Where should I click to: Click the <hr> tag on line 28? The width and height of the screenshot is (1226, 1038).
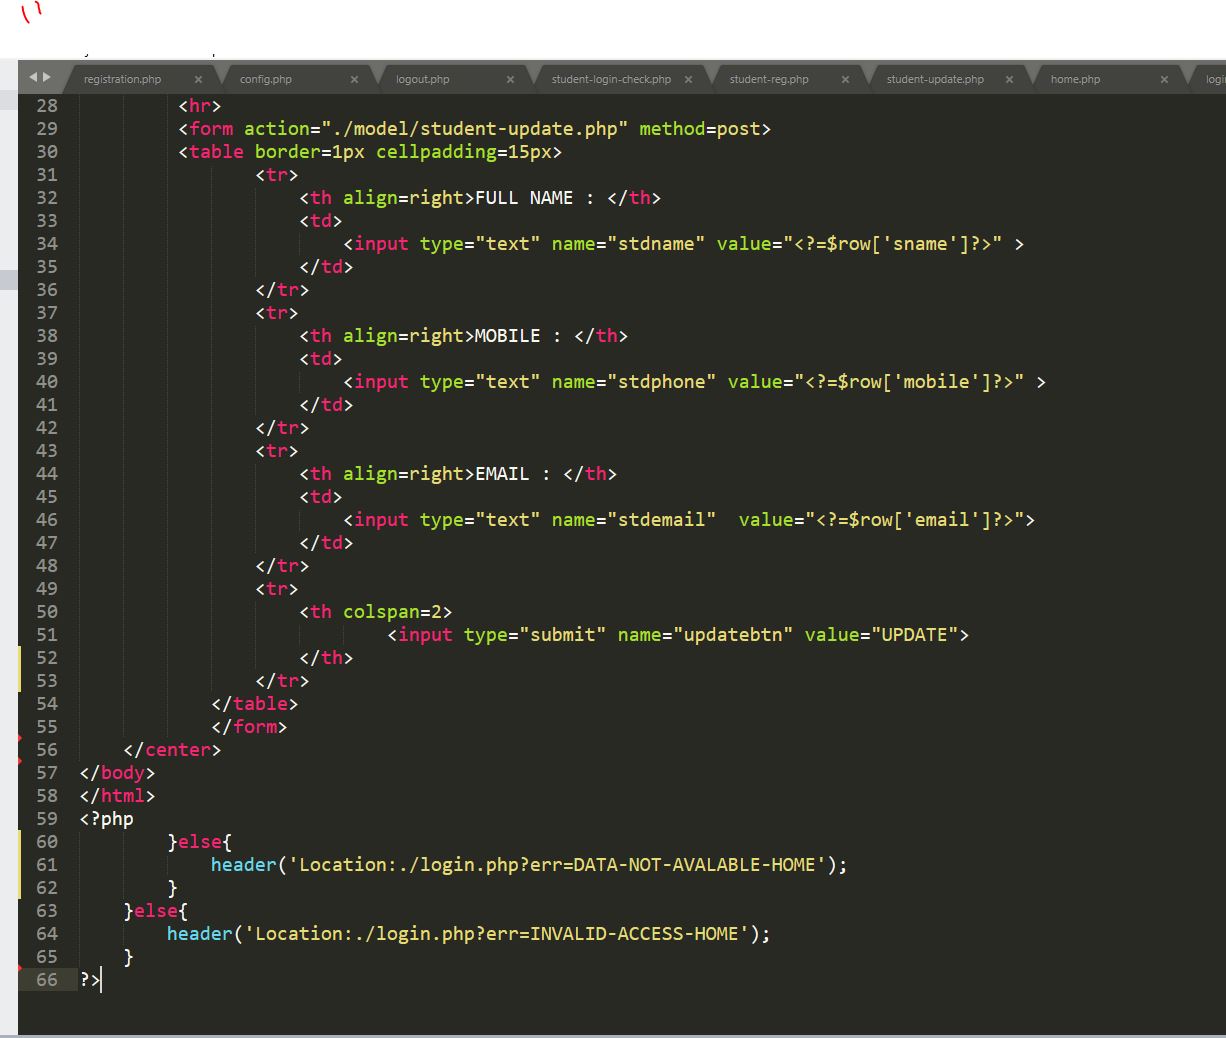200,106
